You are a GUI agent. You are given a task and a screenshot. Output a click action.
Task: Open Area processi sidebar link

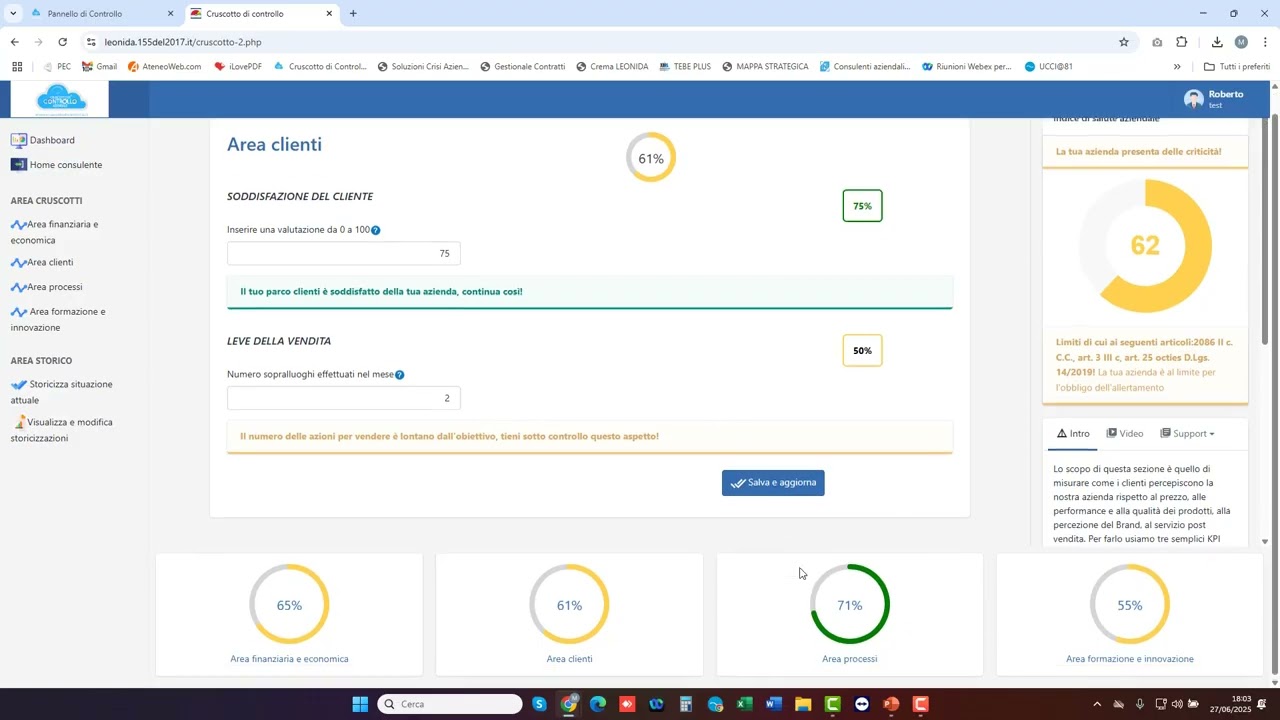[x=54, y=287]
